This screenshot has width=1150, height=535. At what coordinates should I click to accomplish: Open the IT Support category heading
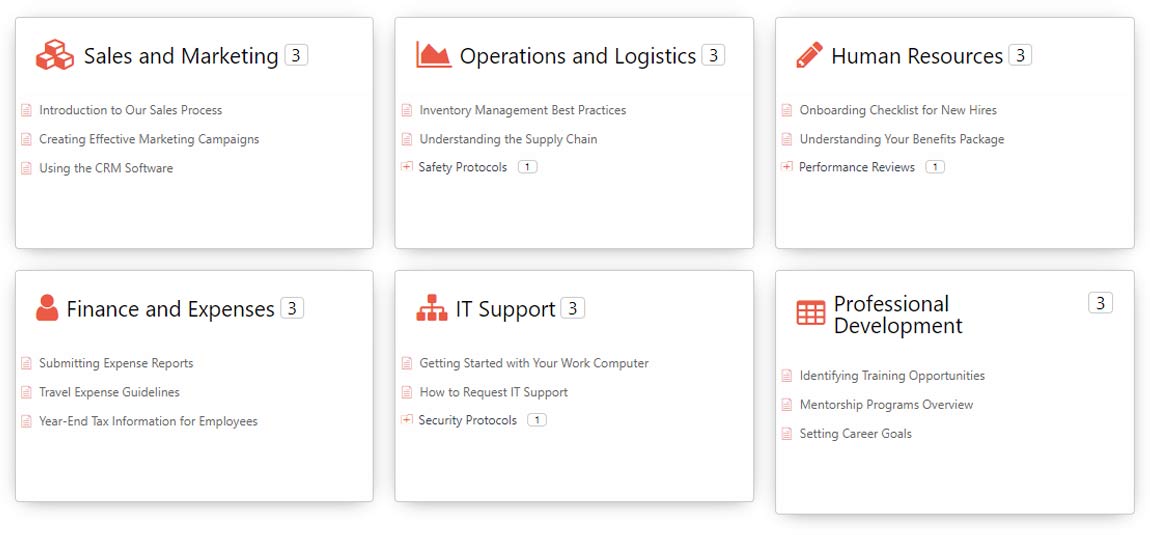(505, 309)
